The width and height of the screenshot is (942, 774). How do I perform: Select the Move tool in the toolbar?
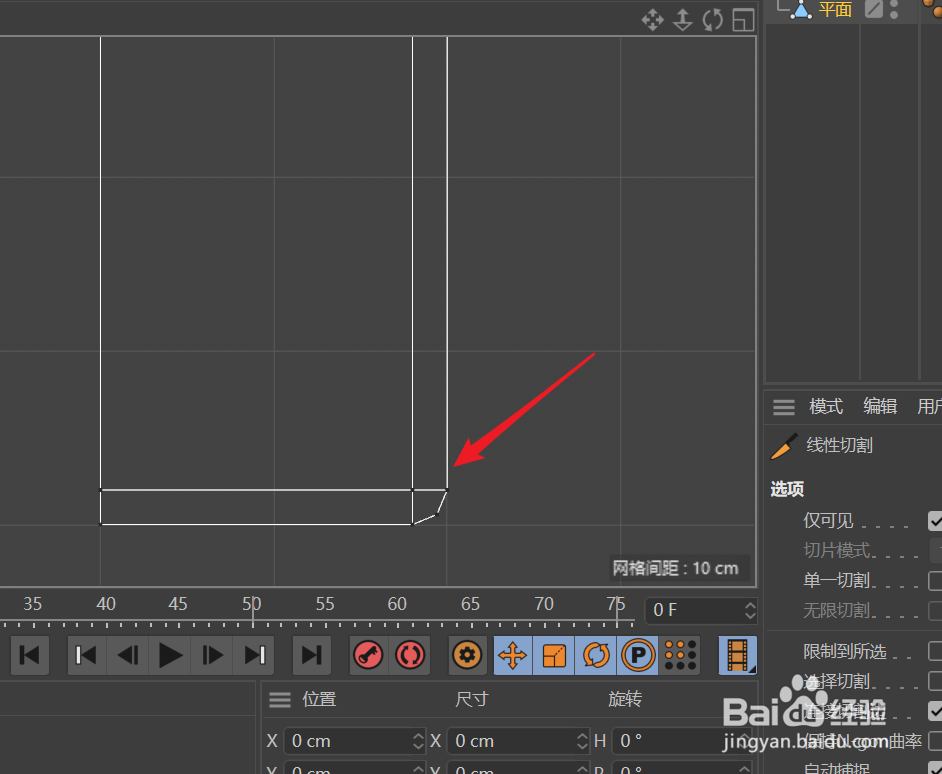click(512, 655)
